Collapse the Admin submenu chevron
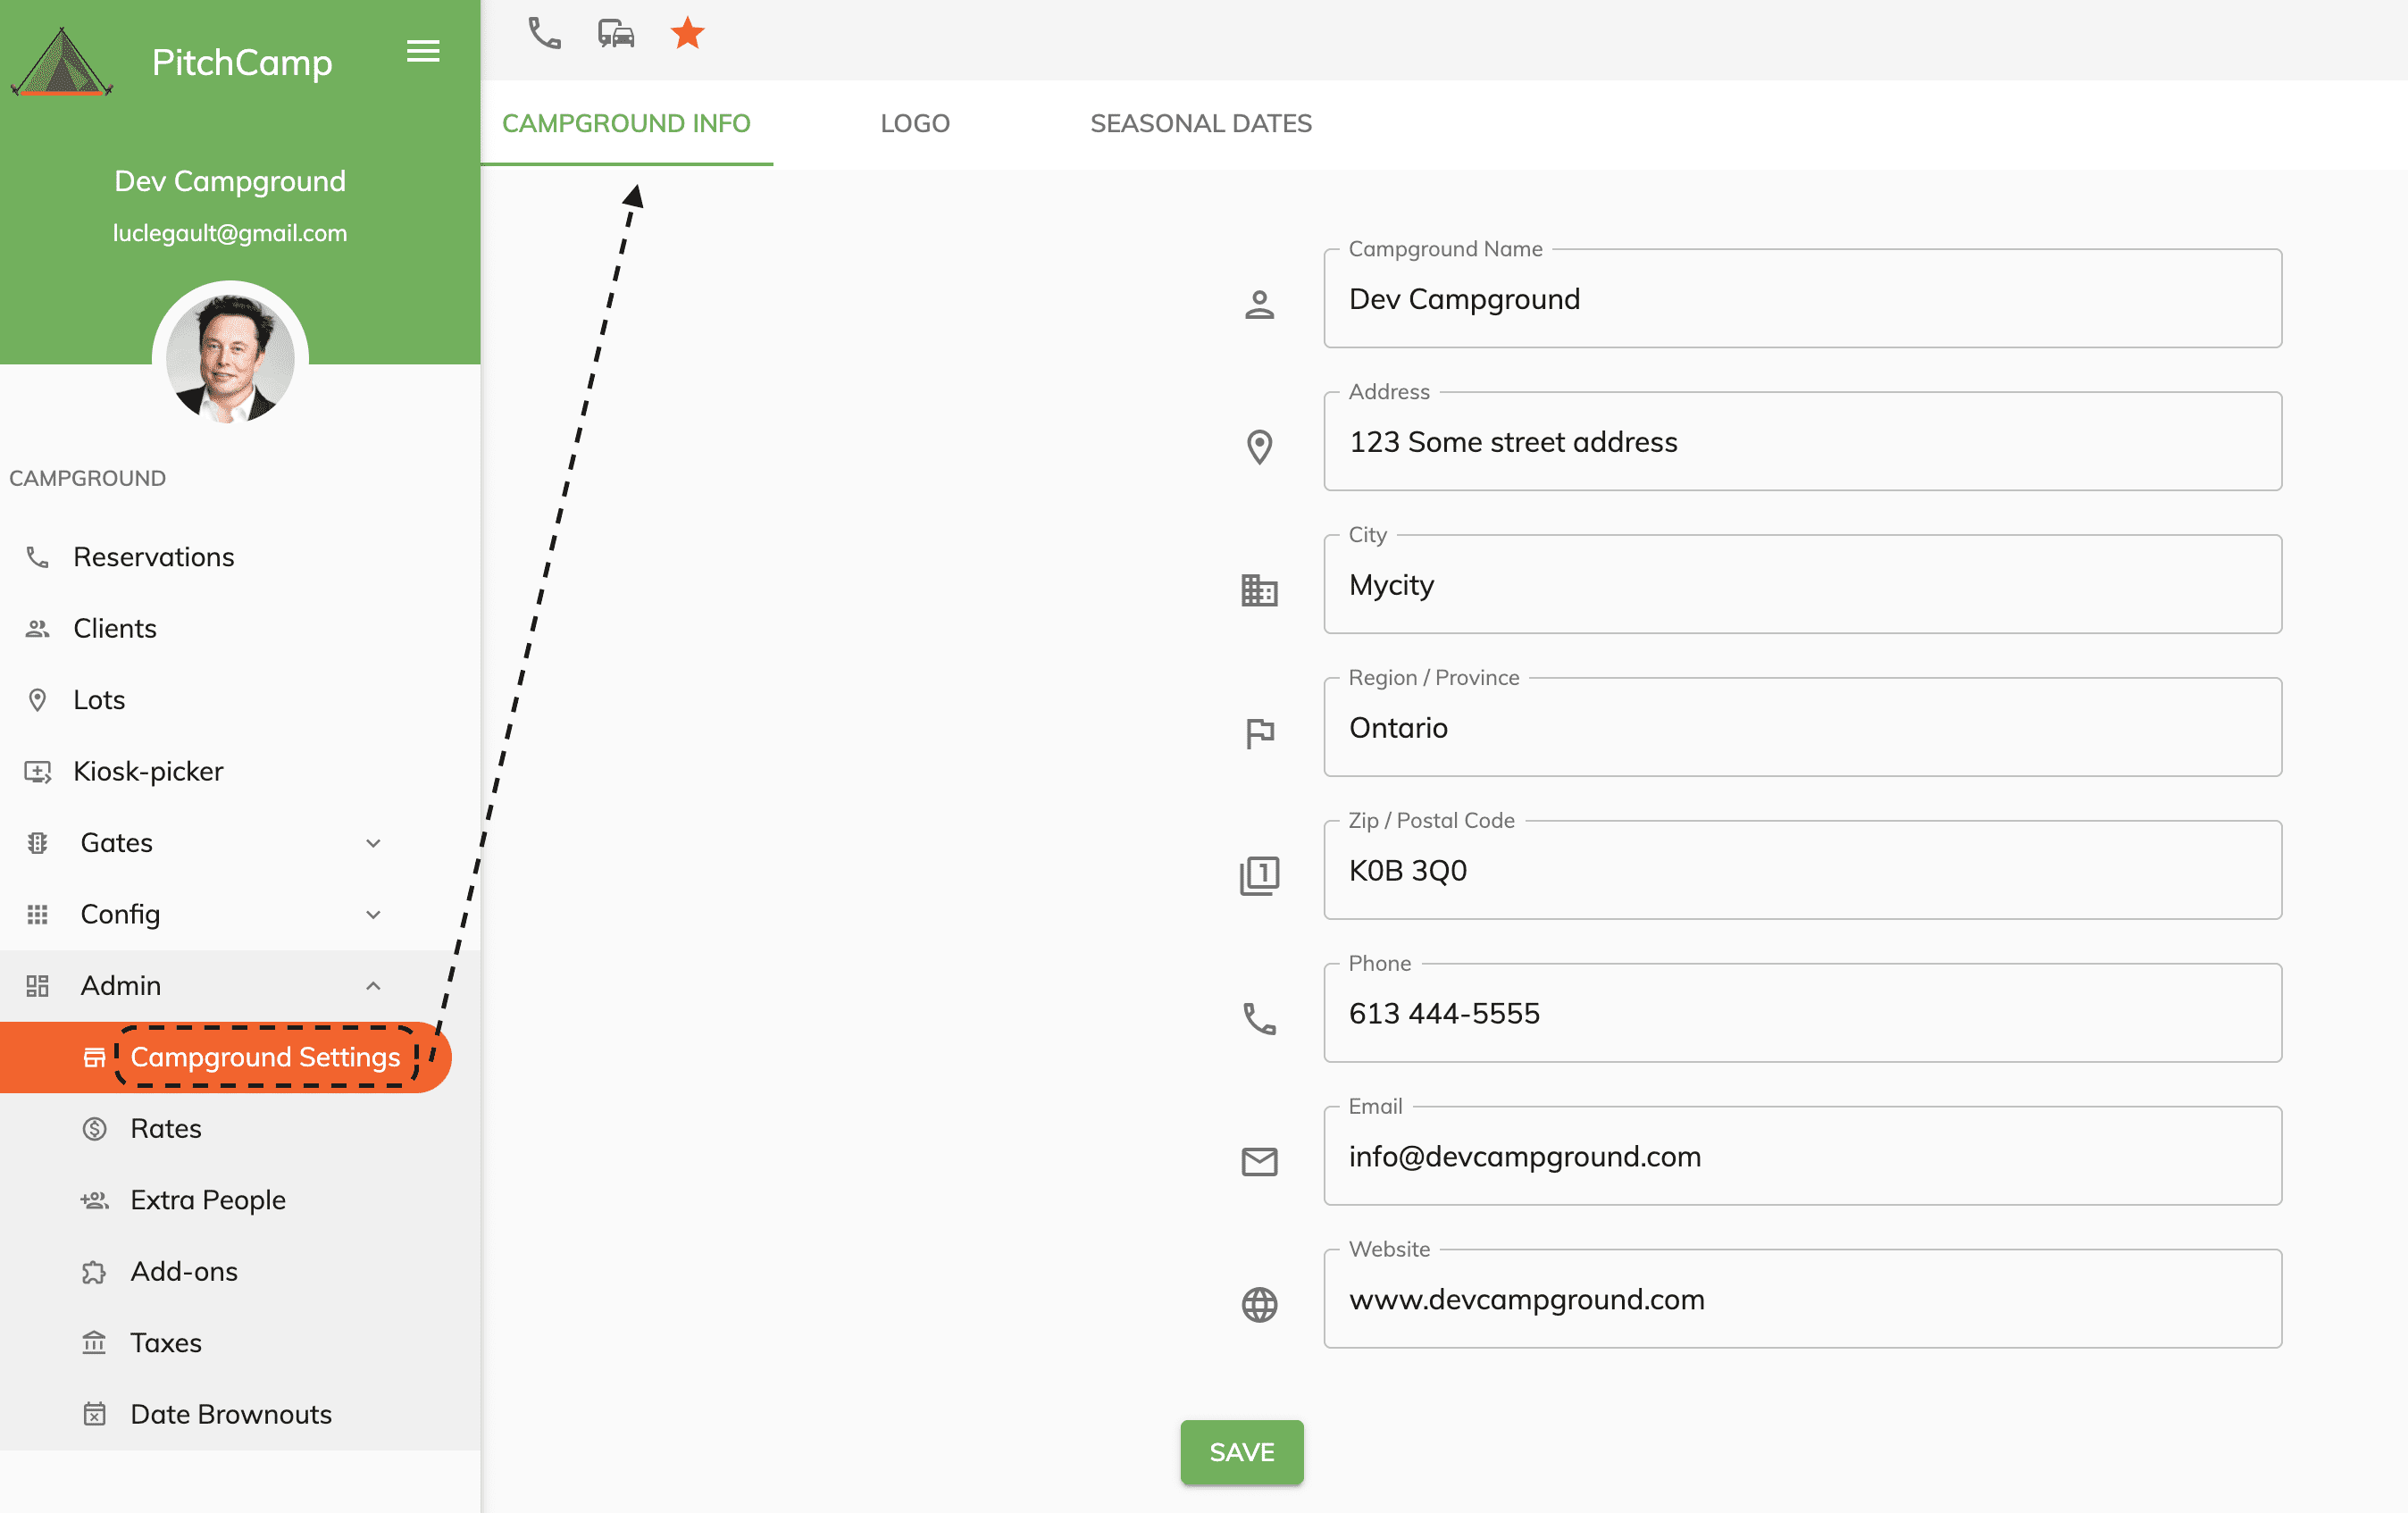This screenshot has width=2408, height=1513. [x=373, y=986]
